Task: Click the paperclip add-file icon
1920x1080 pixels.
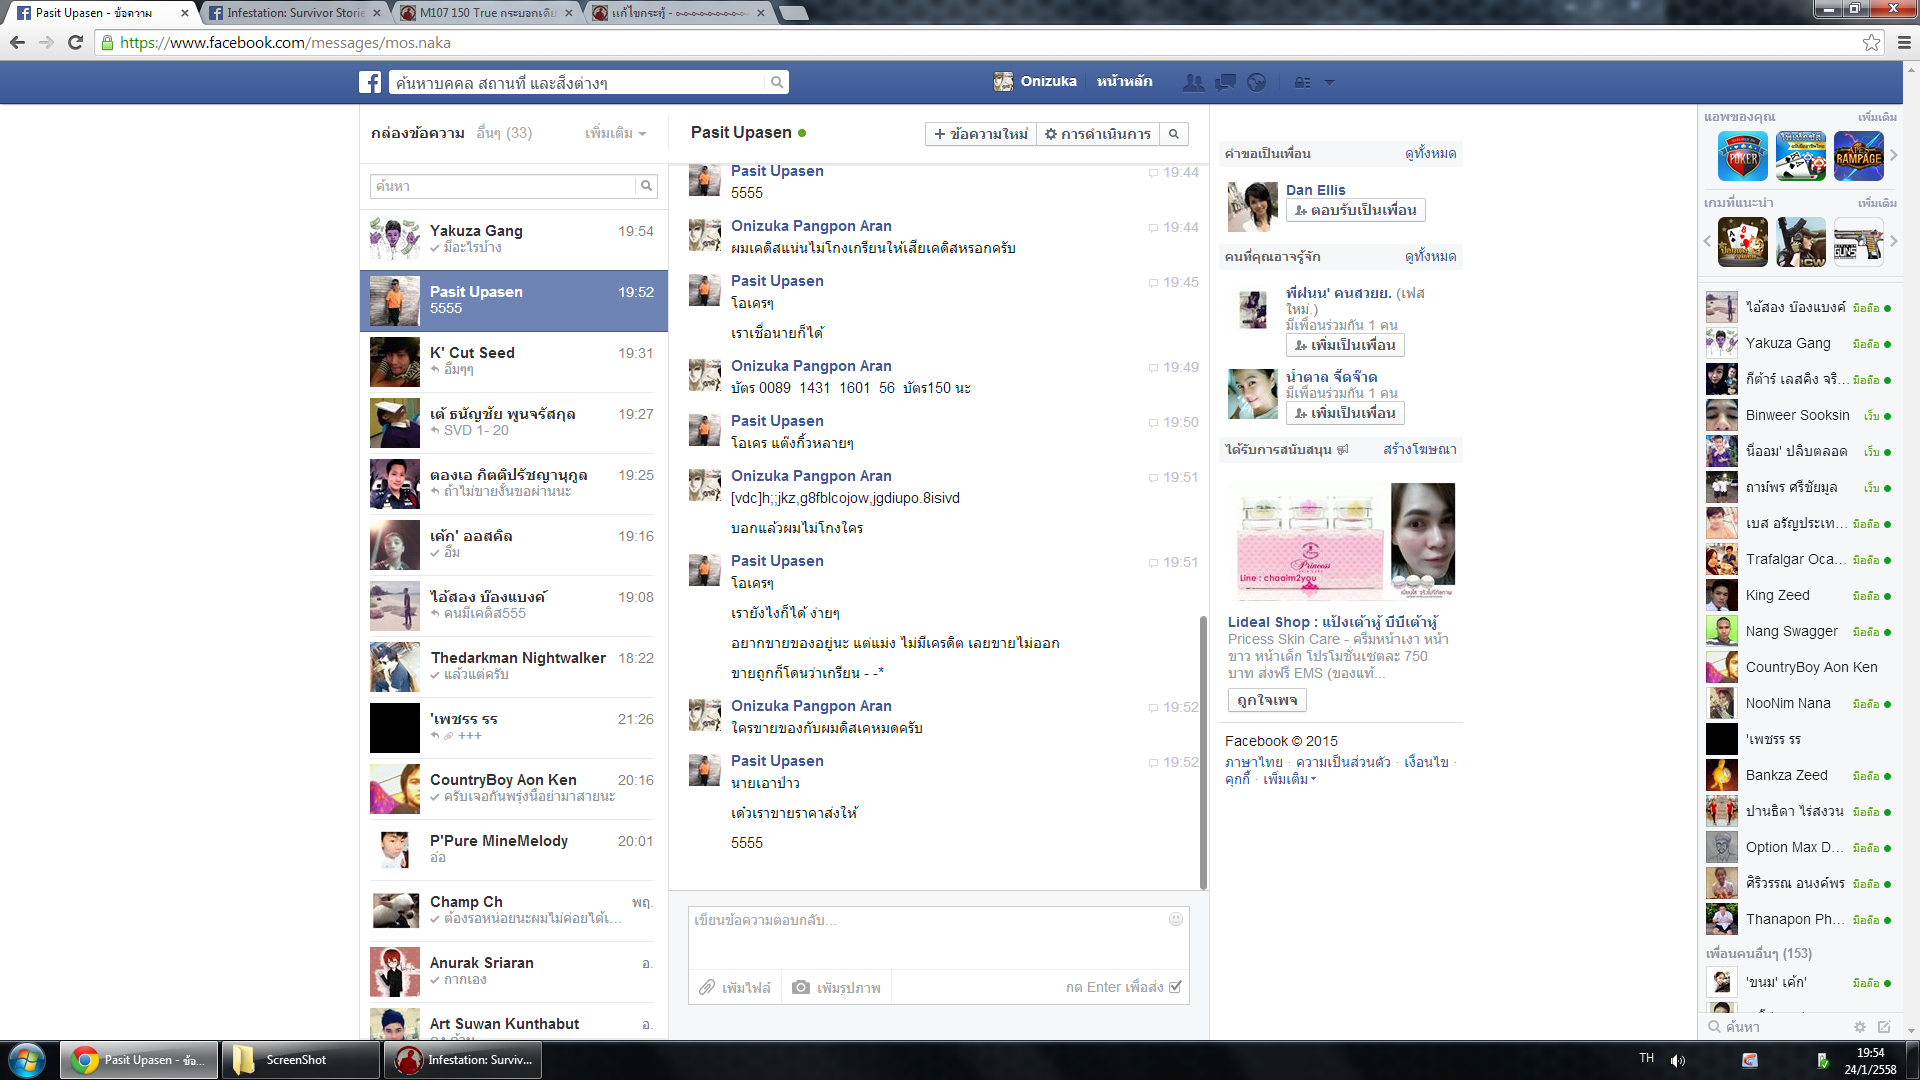Action: [707, 987]
